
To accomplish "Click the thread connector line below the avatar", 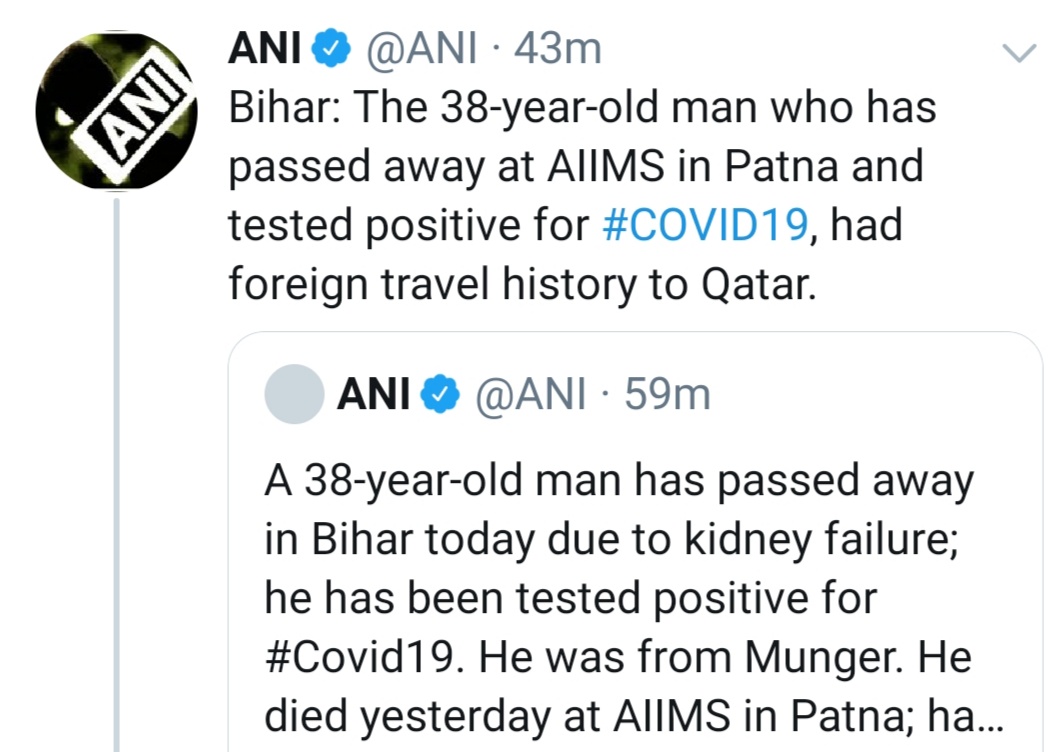I will tap(117, 474).
